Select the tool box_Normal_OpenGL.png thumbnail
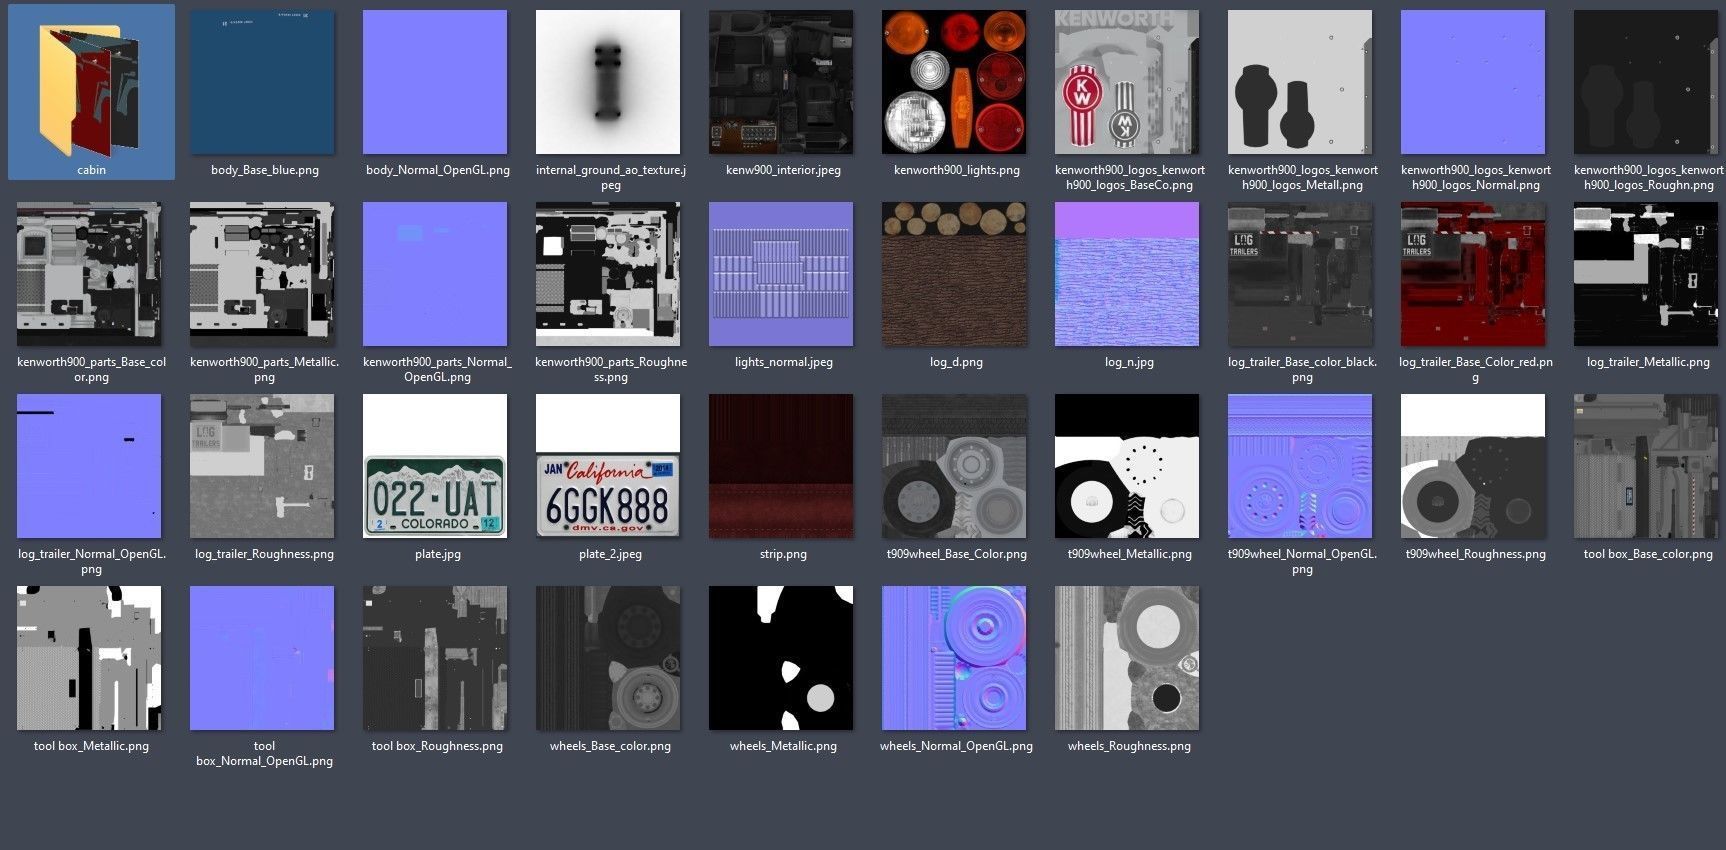Screen dimensions: 1726x850 coord(262,658)
